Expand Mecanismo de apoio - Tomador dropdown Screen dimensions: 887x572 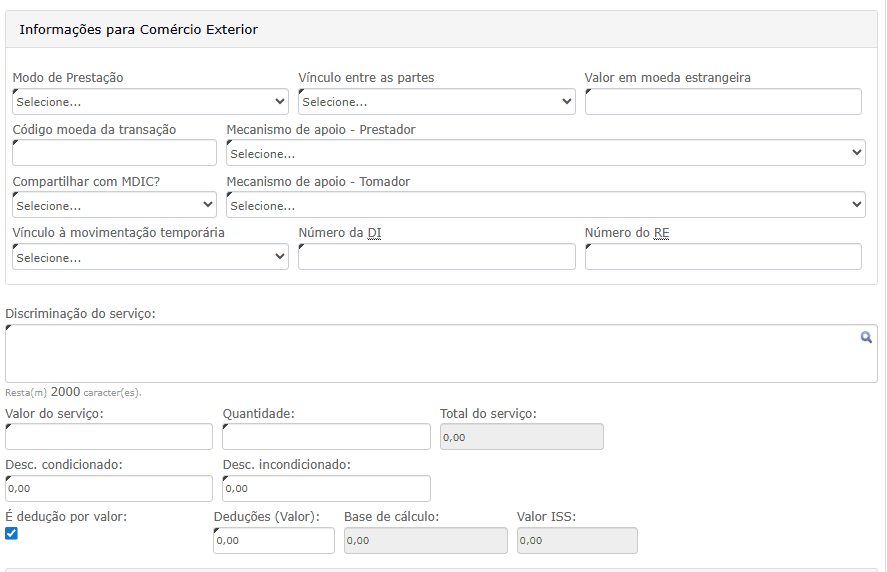click(545, 205)
